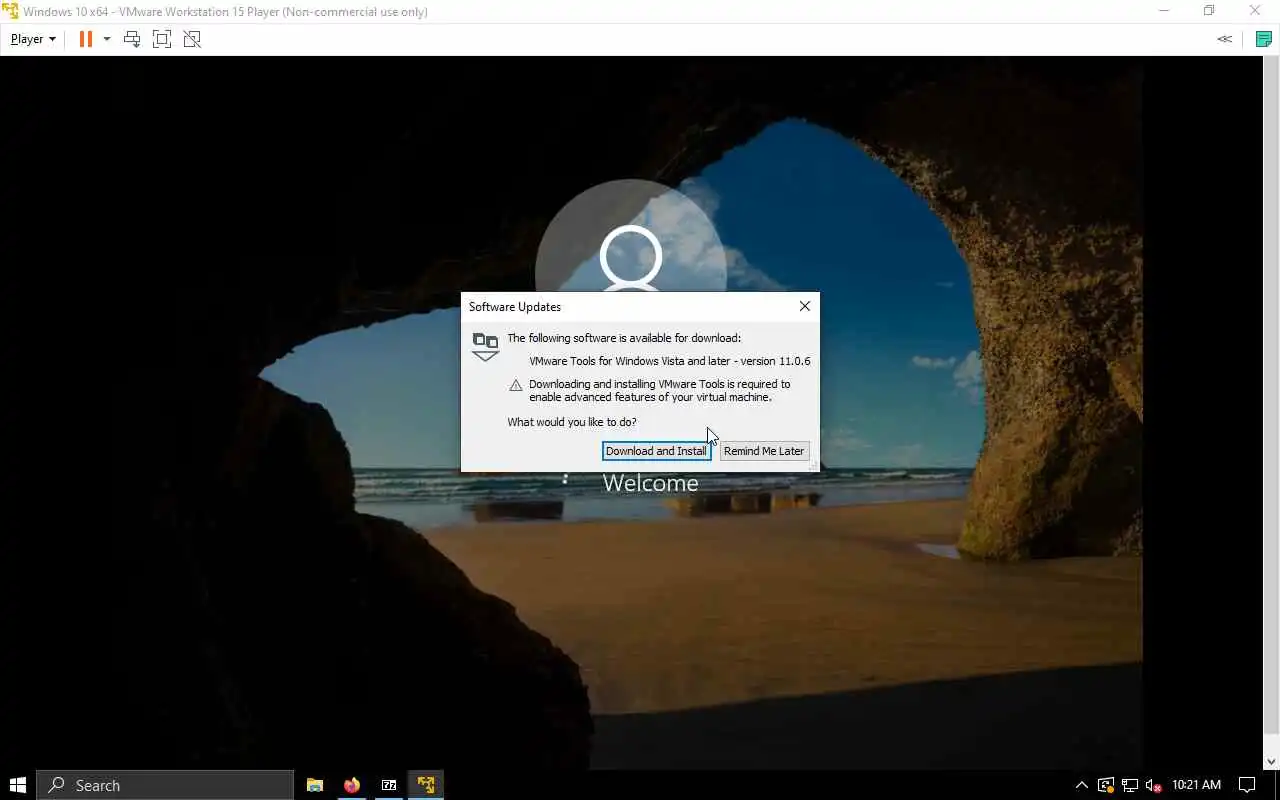Open File Explorer from taskbar

pos(315,785)
